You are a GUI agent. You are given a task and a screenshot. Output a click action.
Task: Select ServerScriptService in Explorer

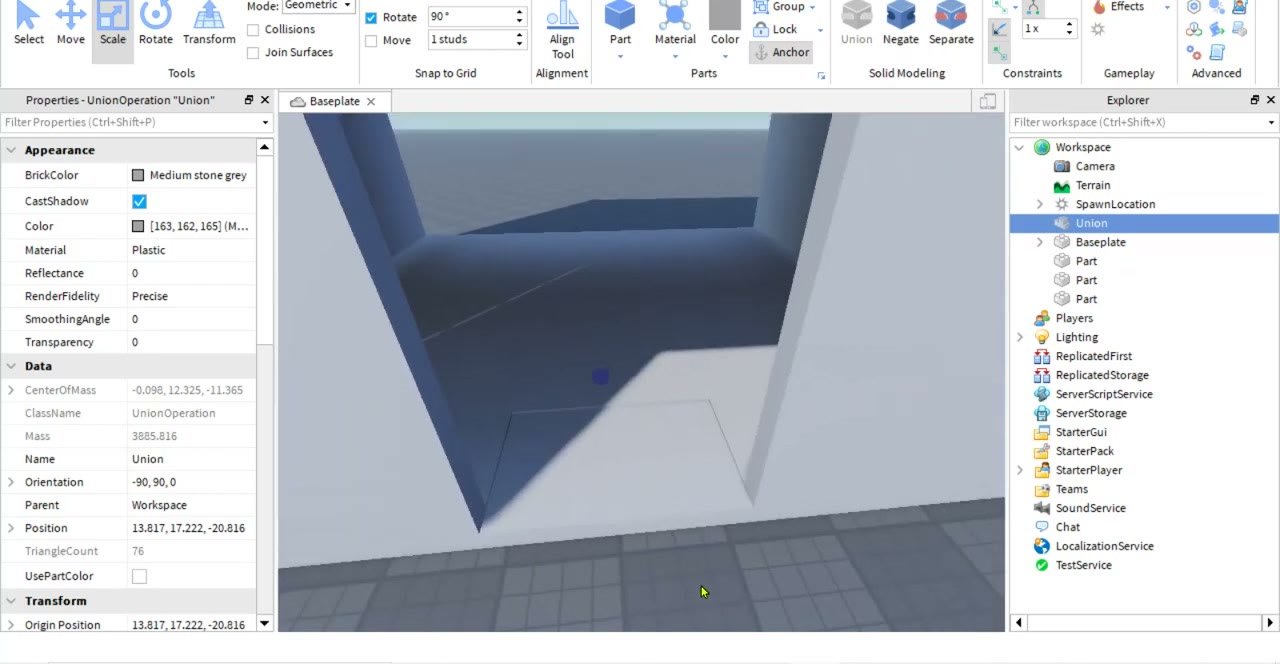(x=1104, y=394)
